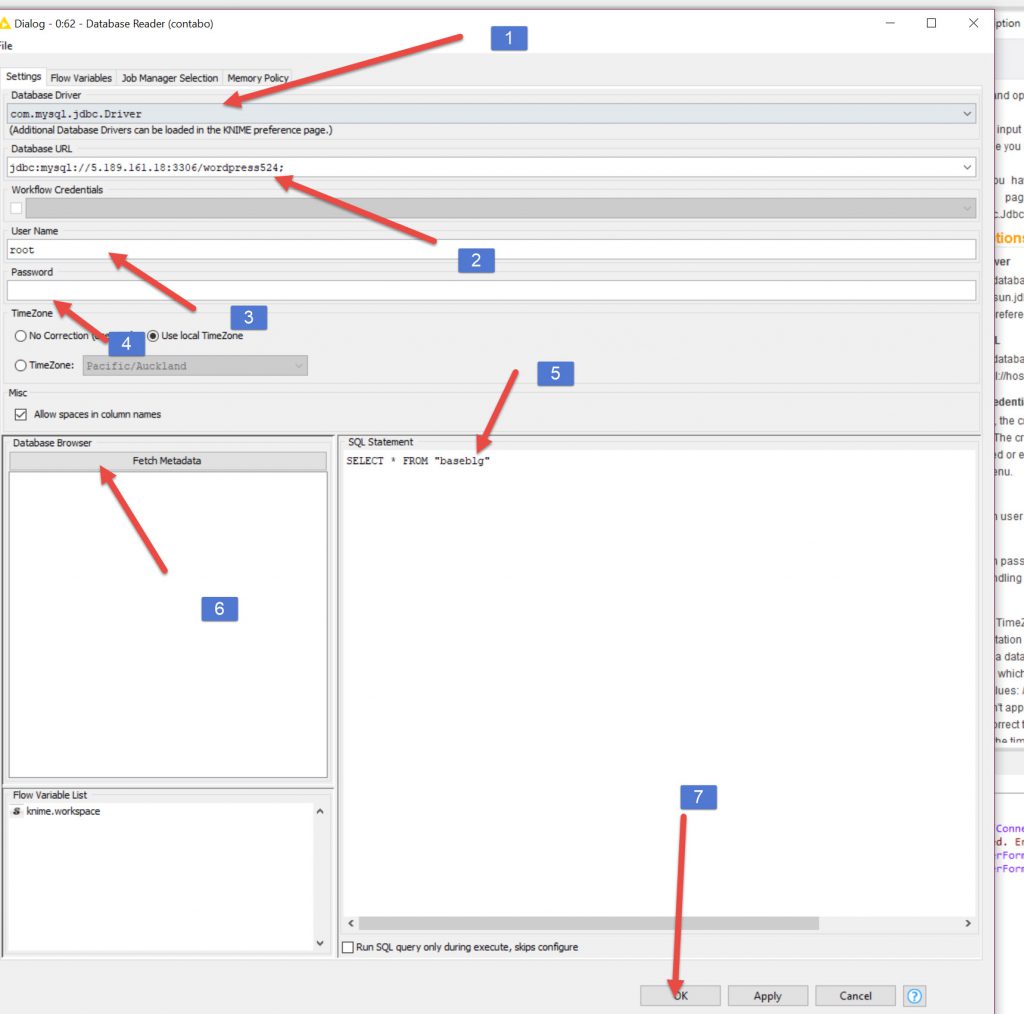The height and width of the screenshot is (1014, 1024).
Task: Maximize the Database Reader dialog window
Action: (x=931, y=23)
